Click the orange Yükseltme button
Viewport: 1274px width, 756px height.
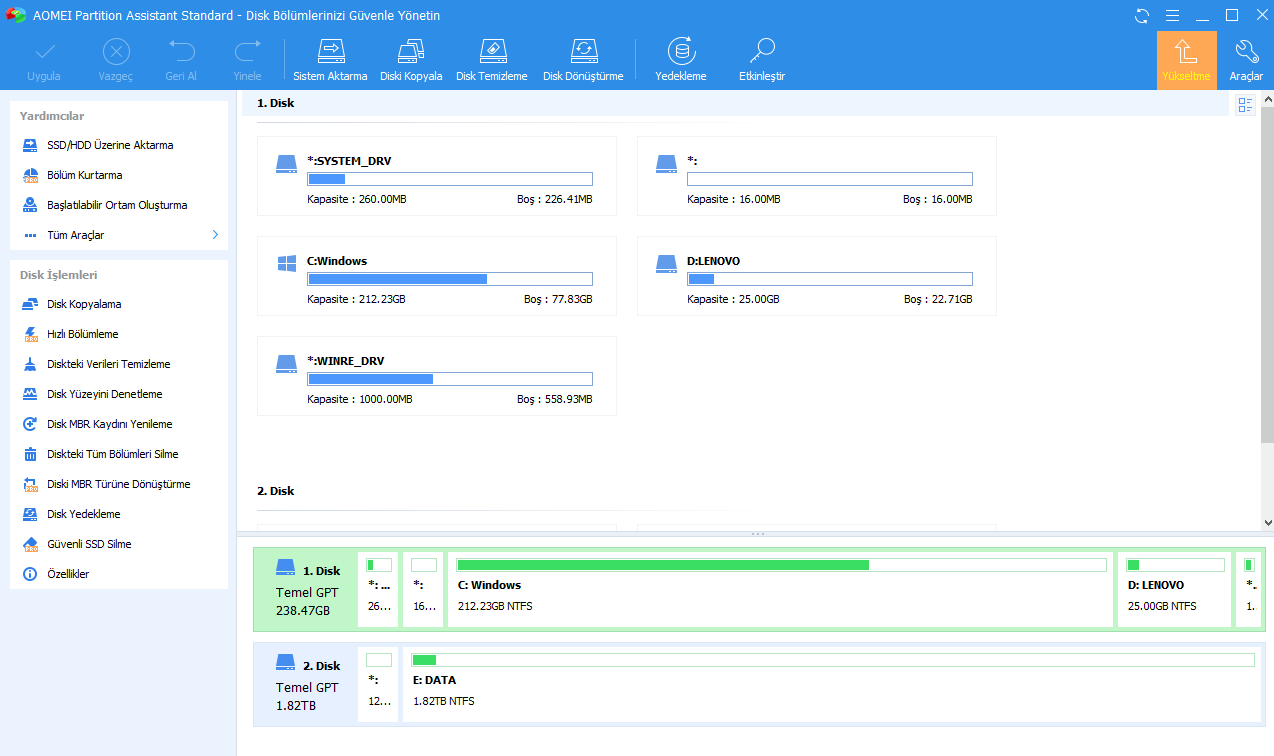coord(1186,60)
